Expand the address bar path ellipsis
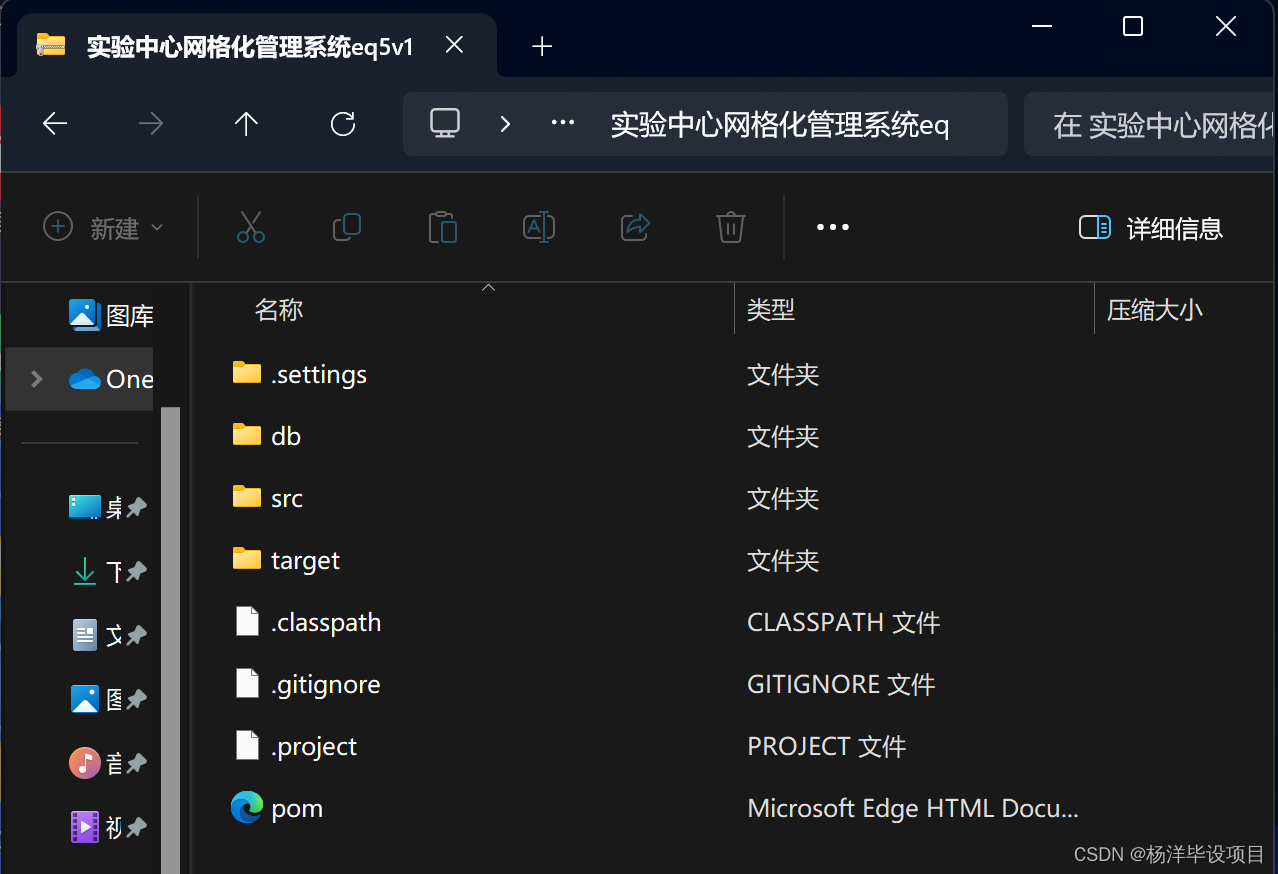 tap(563, 123)
